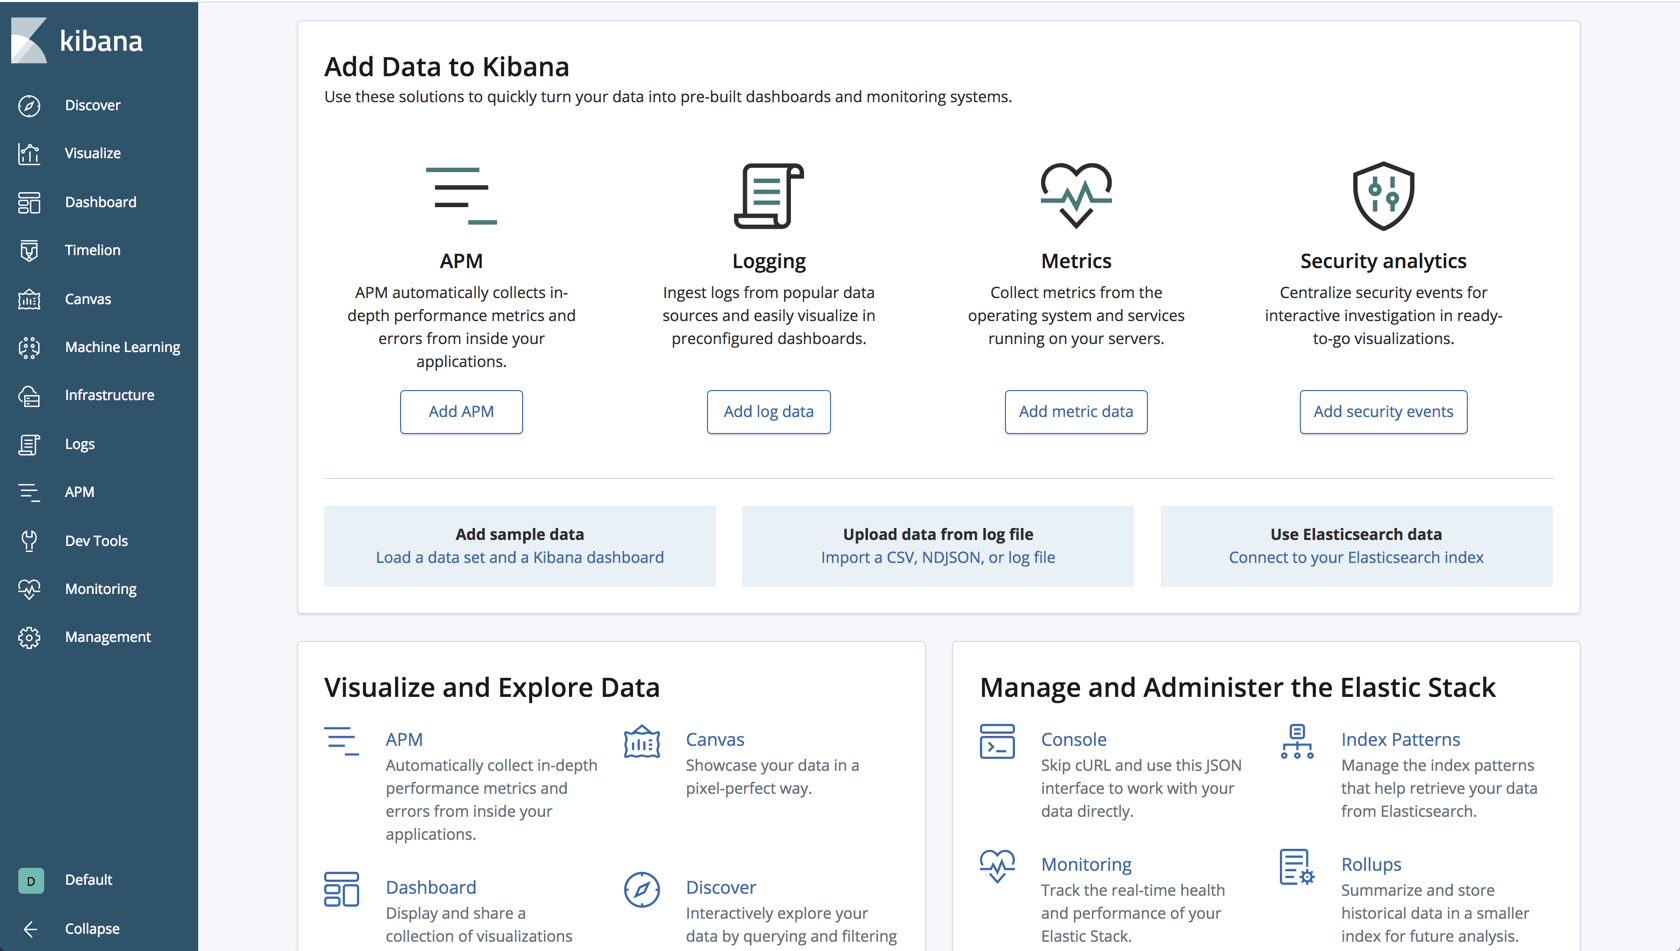Image resolution: width=1680 pixels, height=951 pixels.
Task: Click Default space label in sidebar
Action: 89,880
